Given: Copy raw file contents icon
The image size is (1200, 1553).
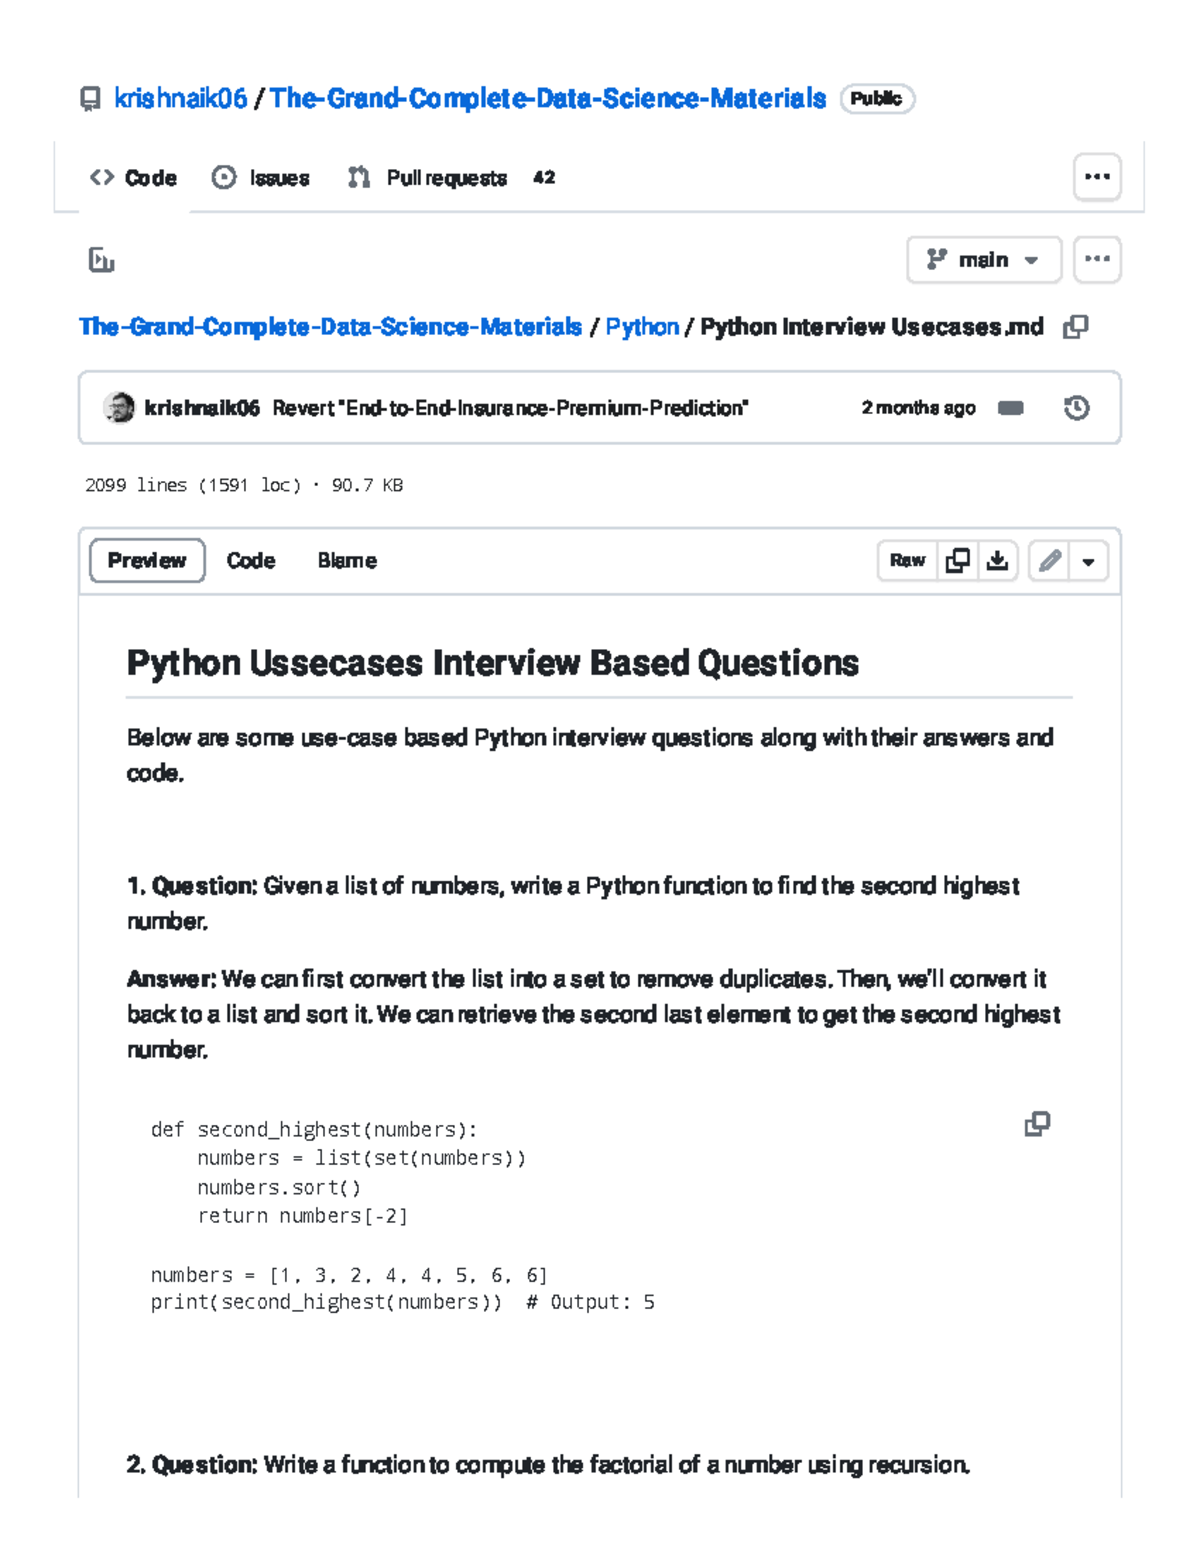Looking at the screenshot, I should coord(957,561).
